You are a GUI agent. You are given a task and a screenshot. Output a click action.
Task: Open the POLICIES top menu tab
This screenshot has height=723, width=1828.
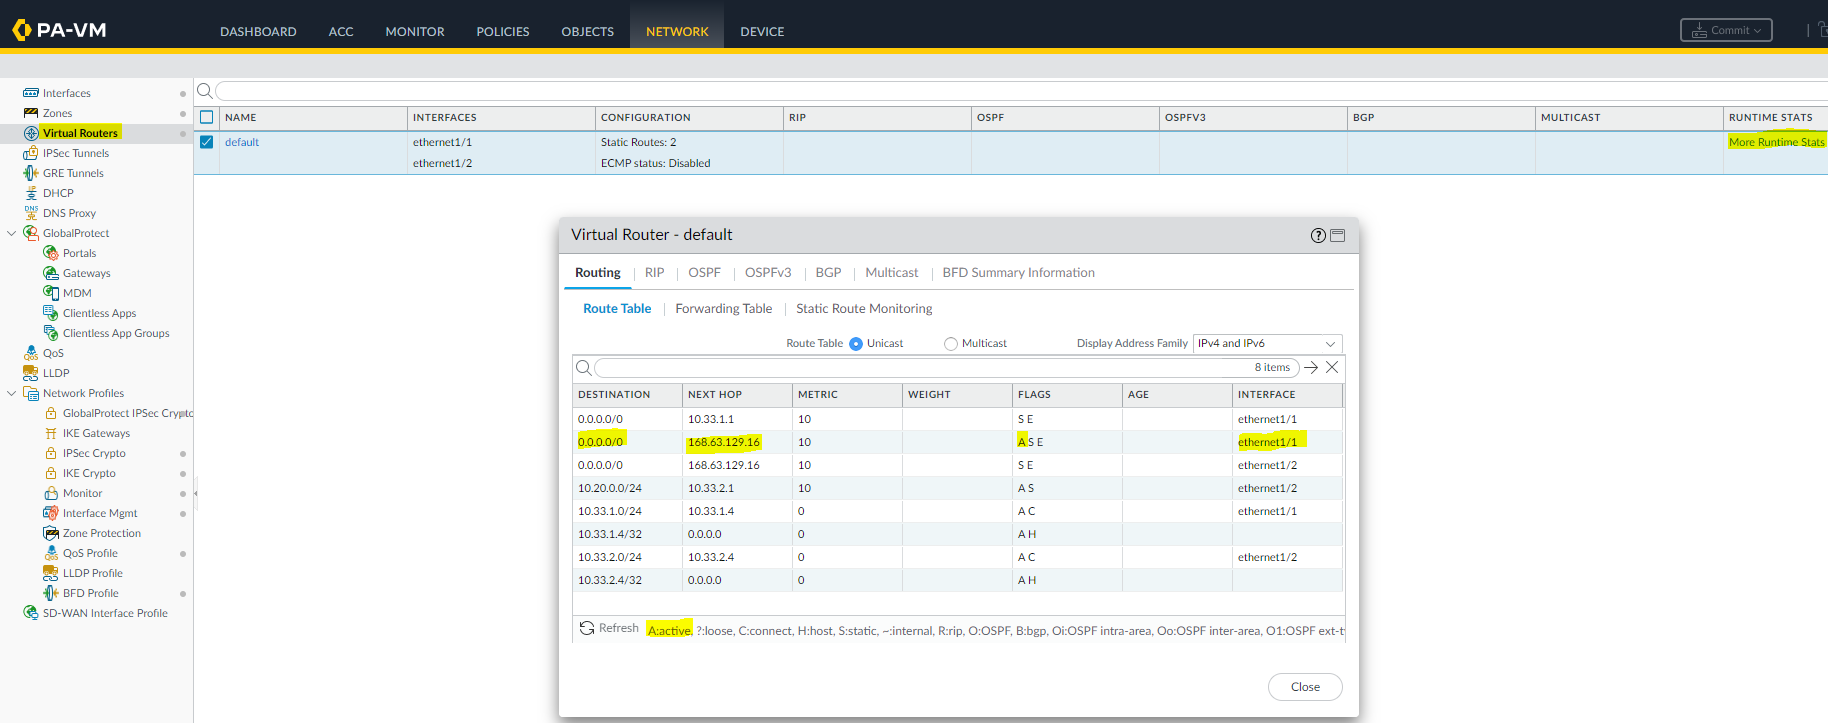(x=502, y=31)
